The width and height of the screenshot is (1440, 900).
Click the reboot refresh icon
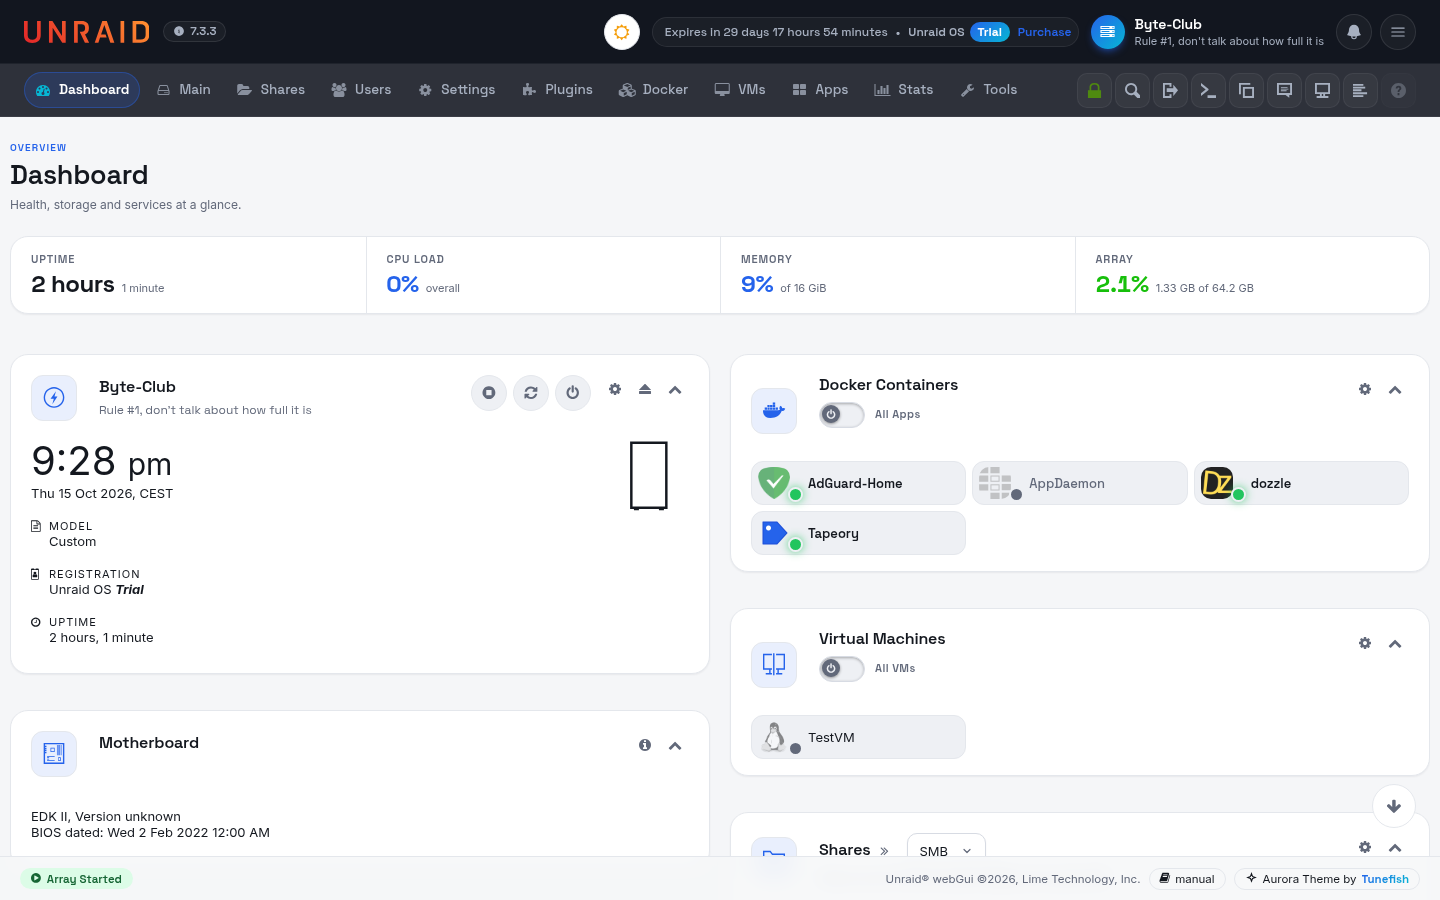(x=531, y=393)
